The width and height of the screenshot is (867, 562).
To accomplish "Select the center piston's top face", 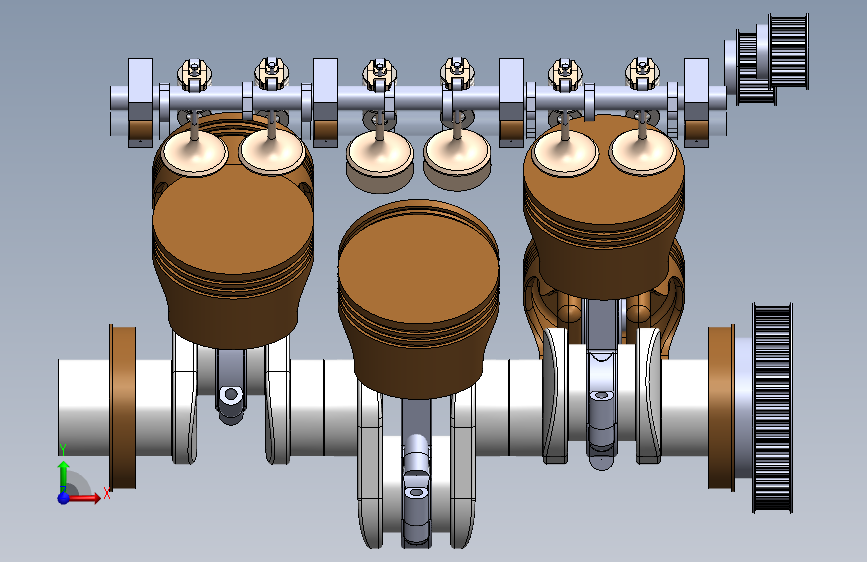I will tap(419, 268).
